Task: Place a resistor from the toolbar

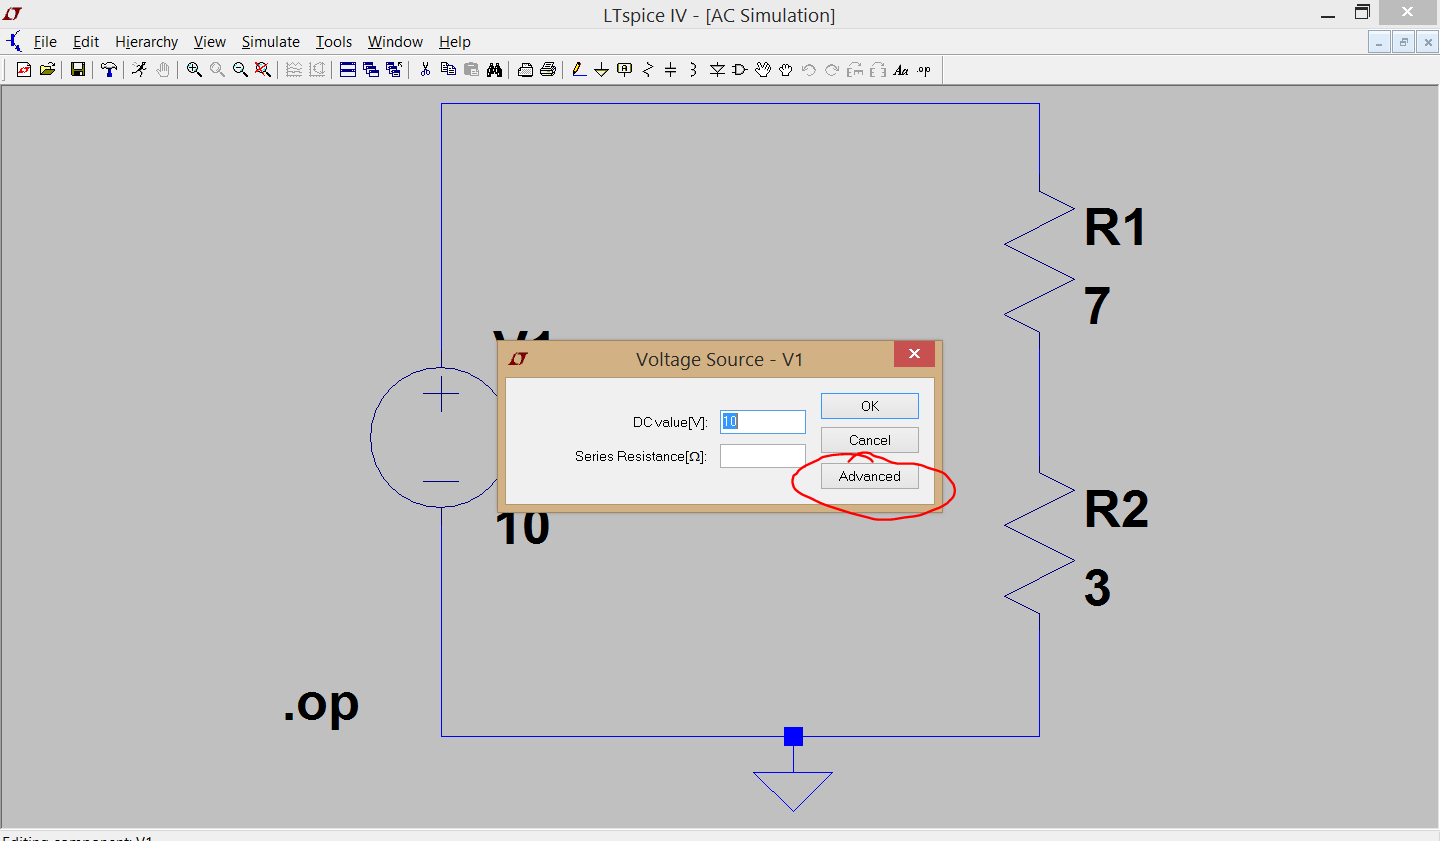Action: click(x=648, y=70)
